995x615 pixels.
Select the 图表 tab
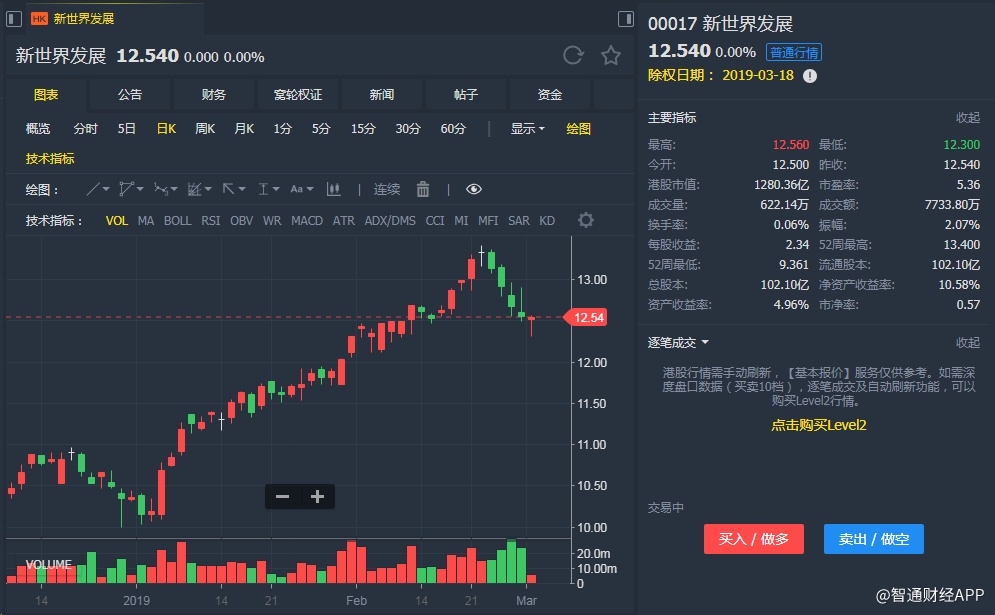tap(46, 95)
